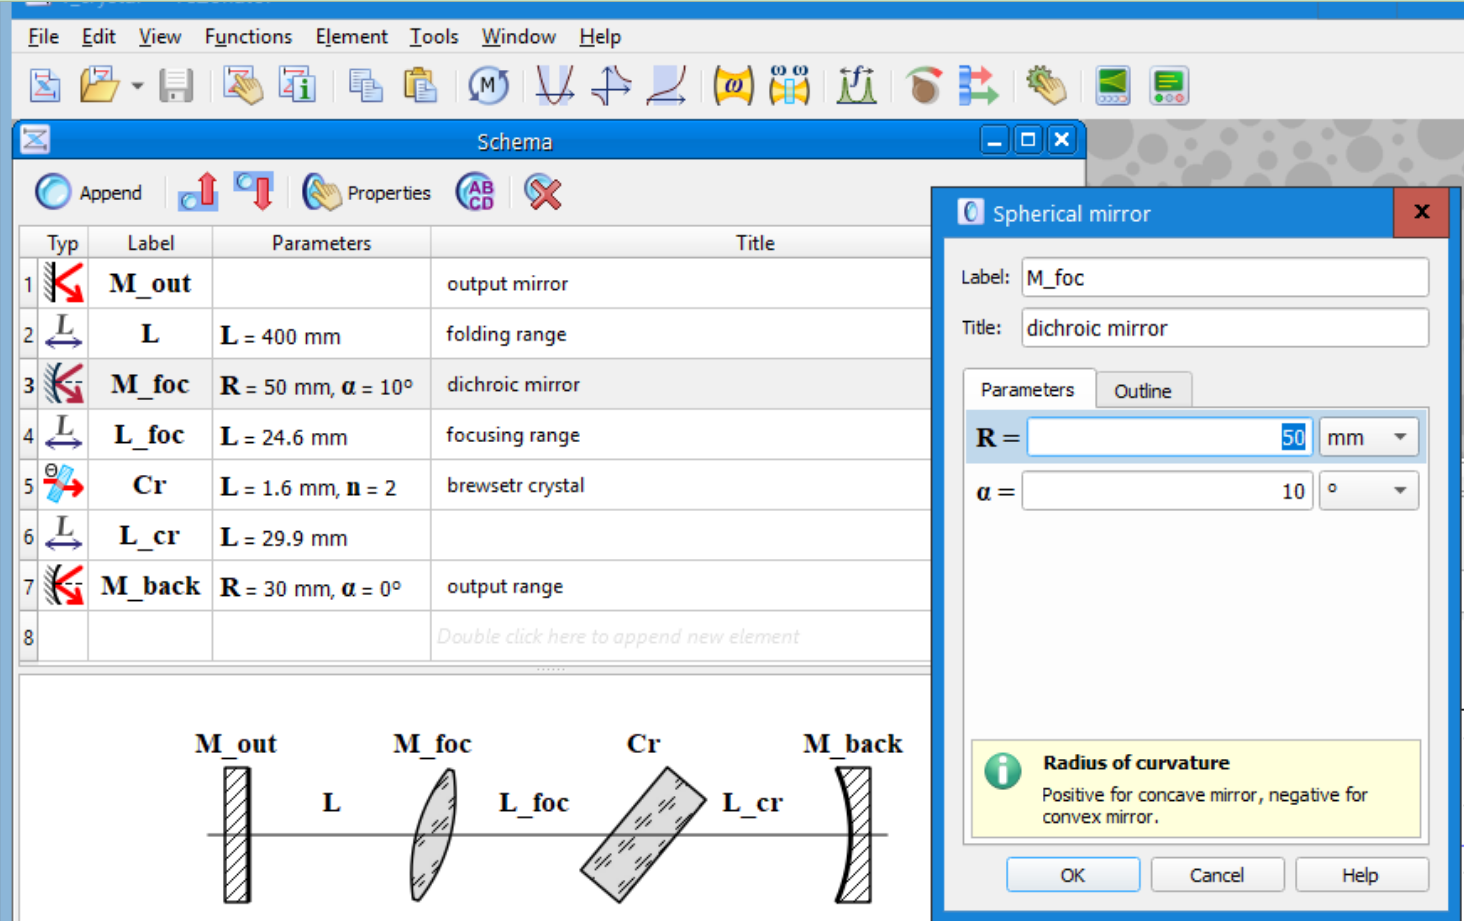1464x921 pixels.
Task: Open the beam parameters ω function
Action: (733, 85)
